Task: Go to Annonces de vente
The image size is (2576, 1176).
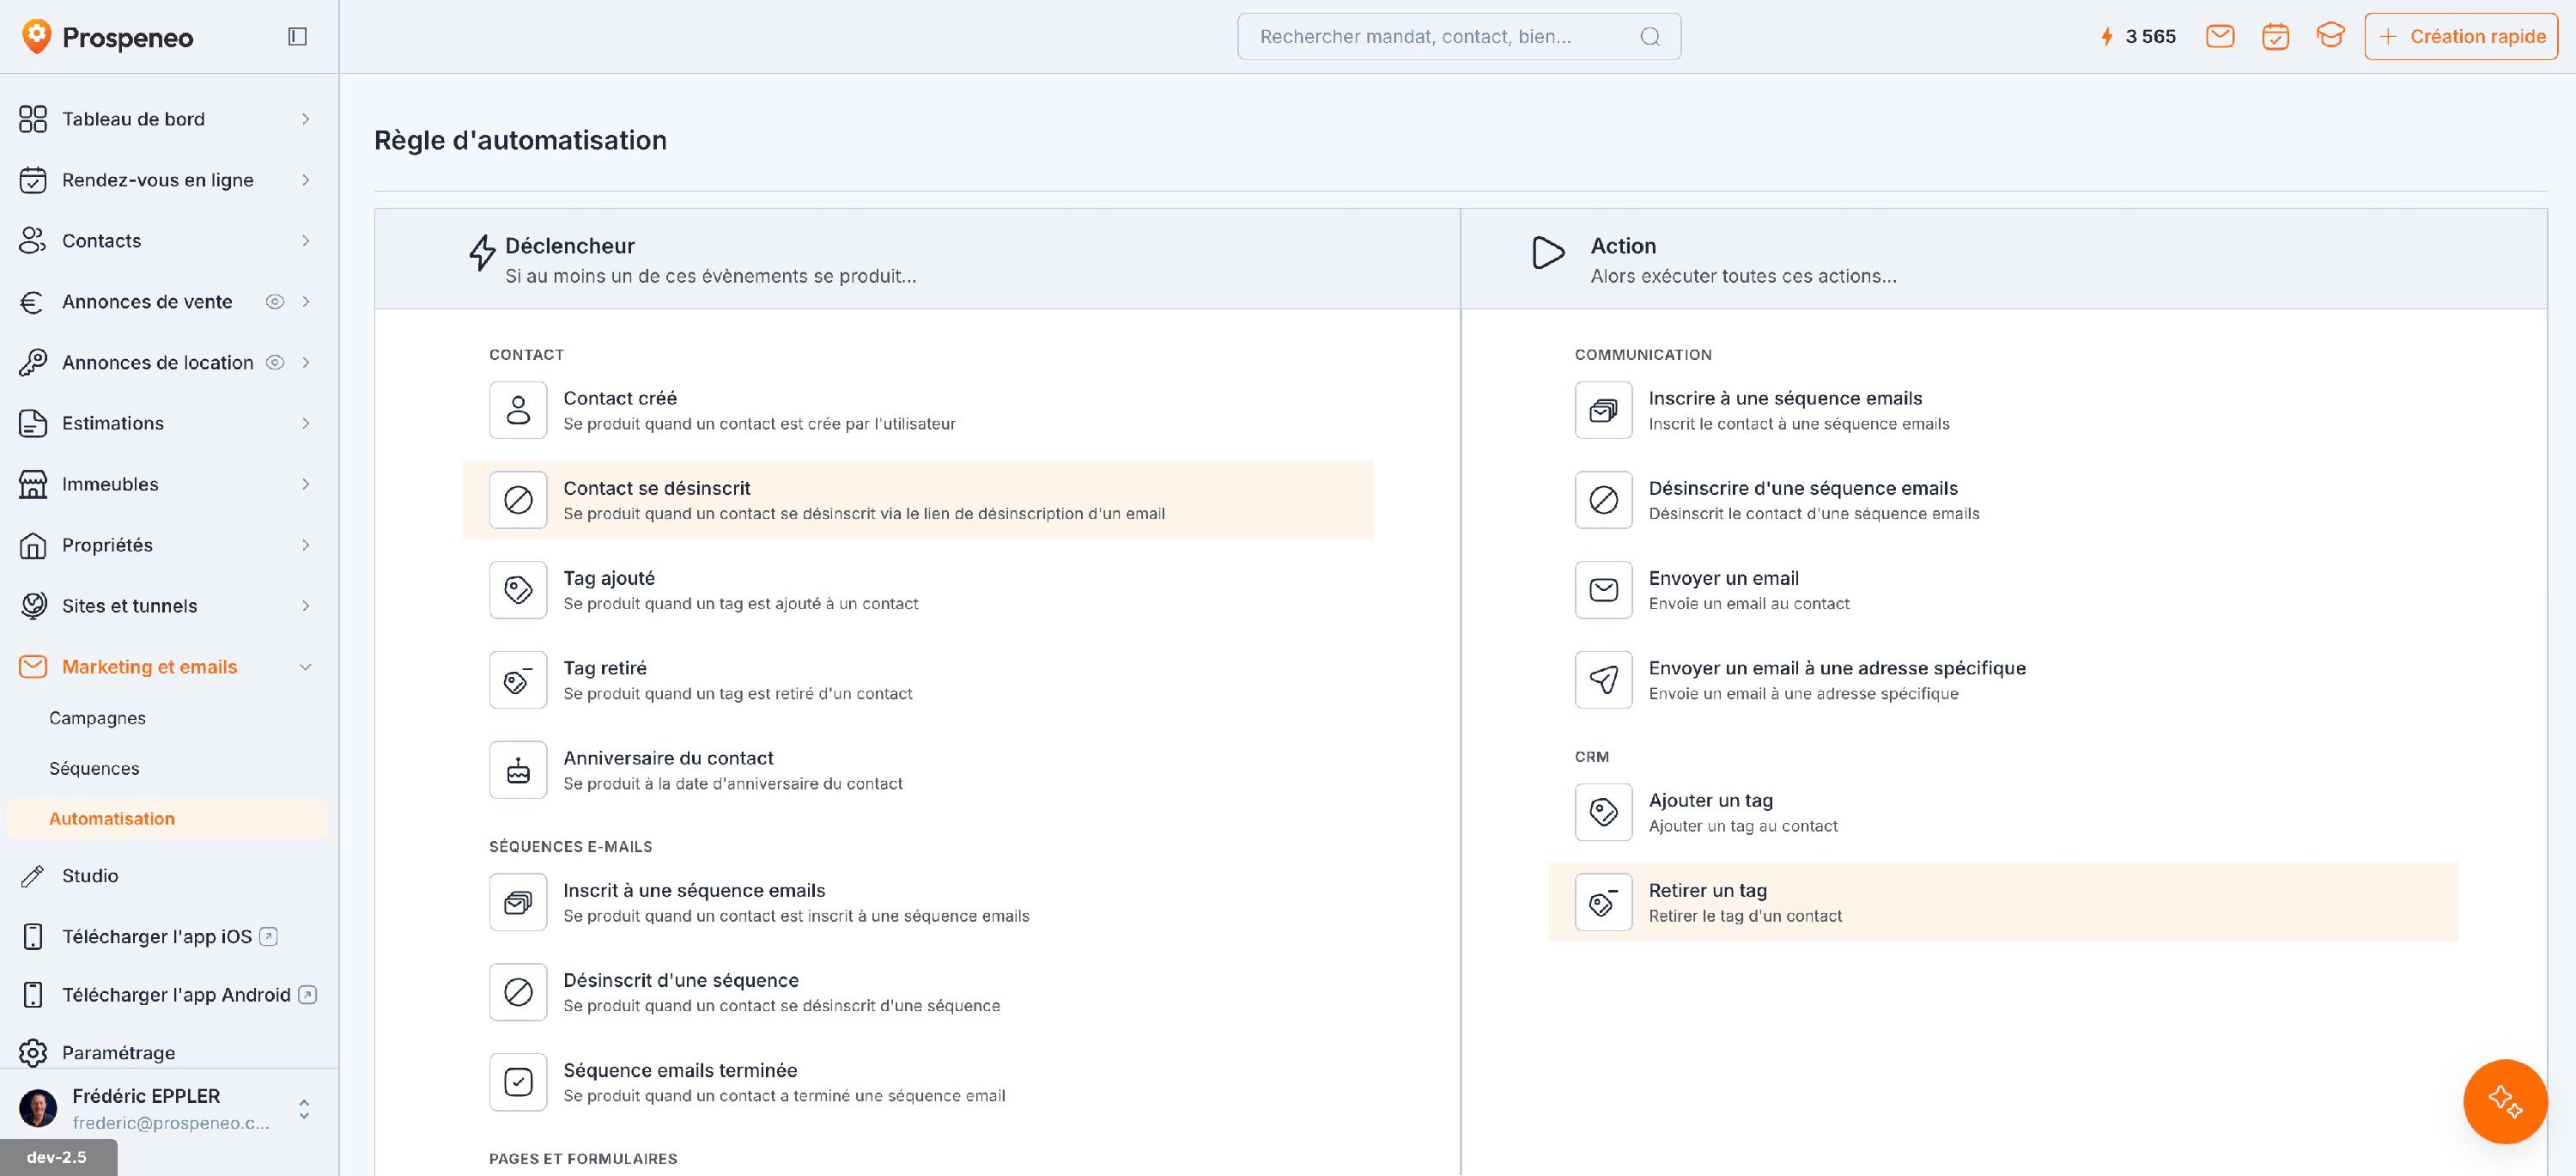Action: 147,302
